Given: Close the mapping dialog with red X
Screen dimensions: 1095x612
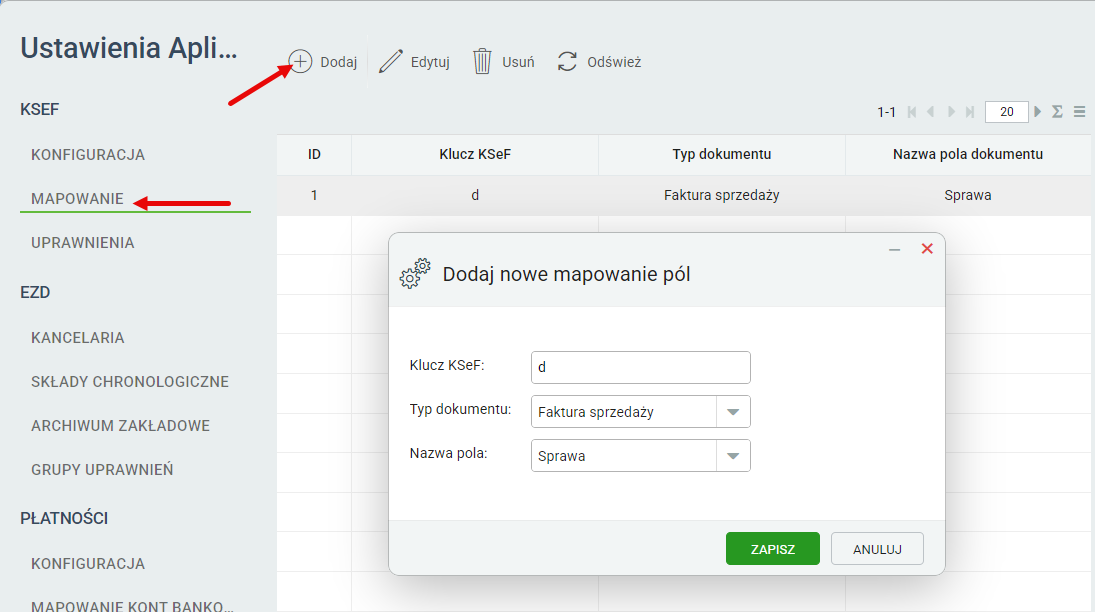Looking at the screenshot, I should pyautogui.click(x=927, y=249).
